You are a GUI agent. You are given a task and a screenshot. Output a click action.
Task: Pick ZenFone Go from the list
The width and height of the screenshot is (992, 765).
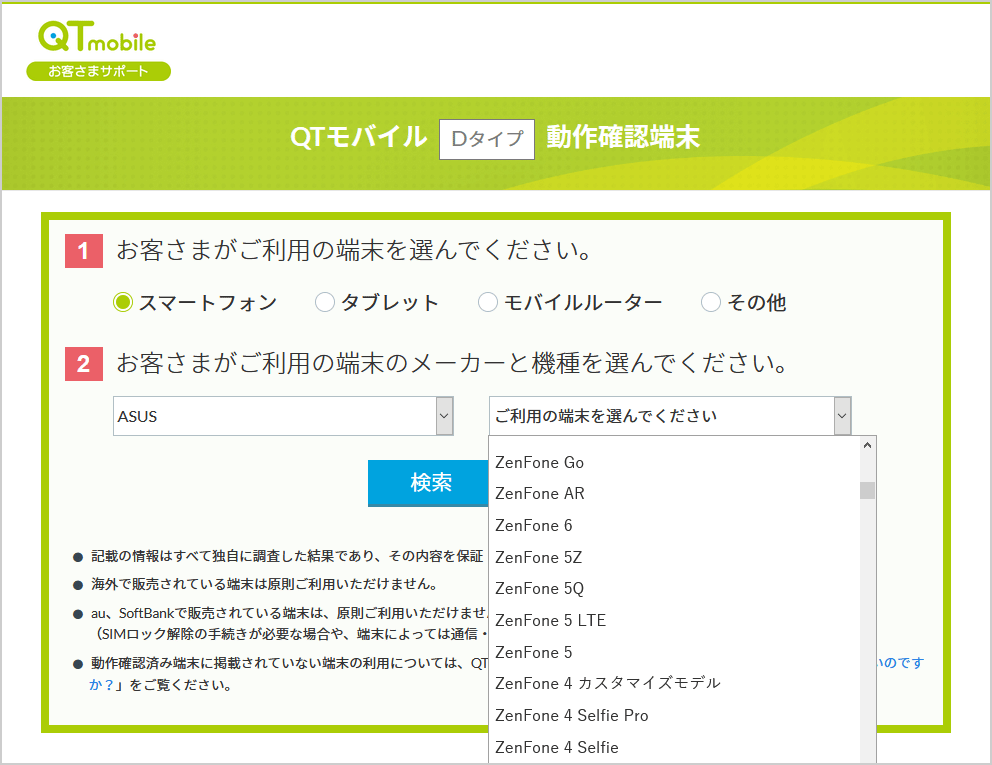[x=674, y=463]
